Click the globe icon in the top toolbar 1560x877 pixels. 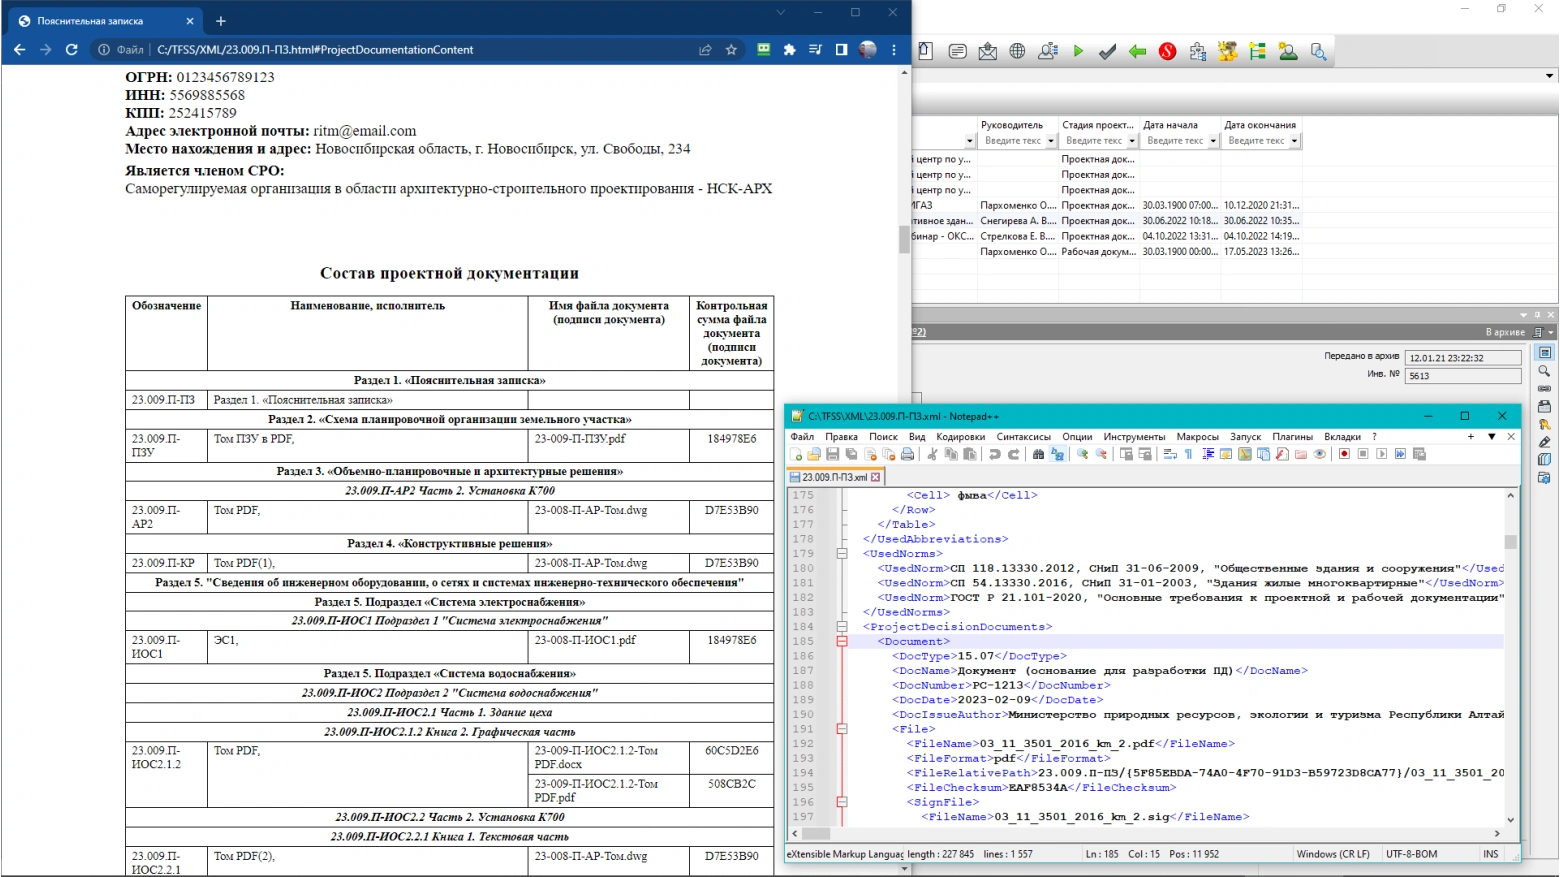(1017, 51)
